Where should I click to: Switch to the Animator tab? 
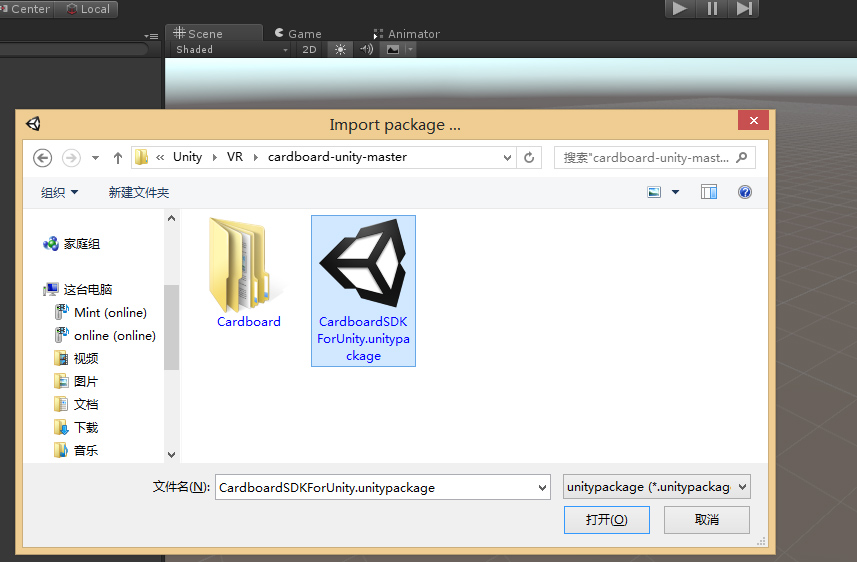(406, 33)
